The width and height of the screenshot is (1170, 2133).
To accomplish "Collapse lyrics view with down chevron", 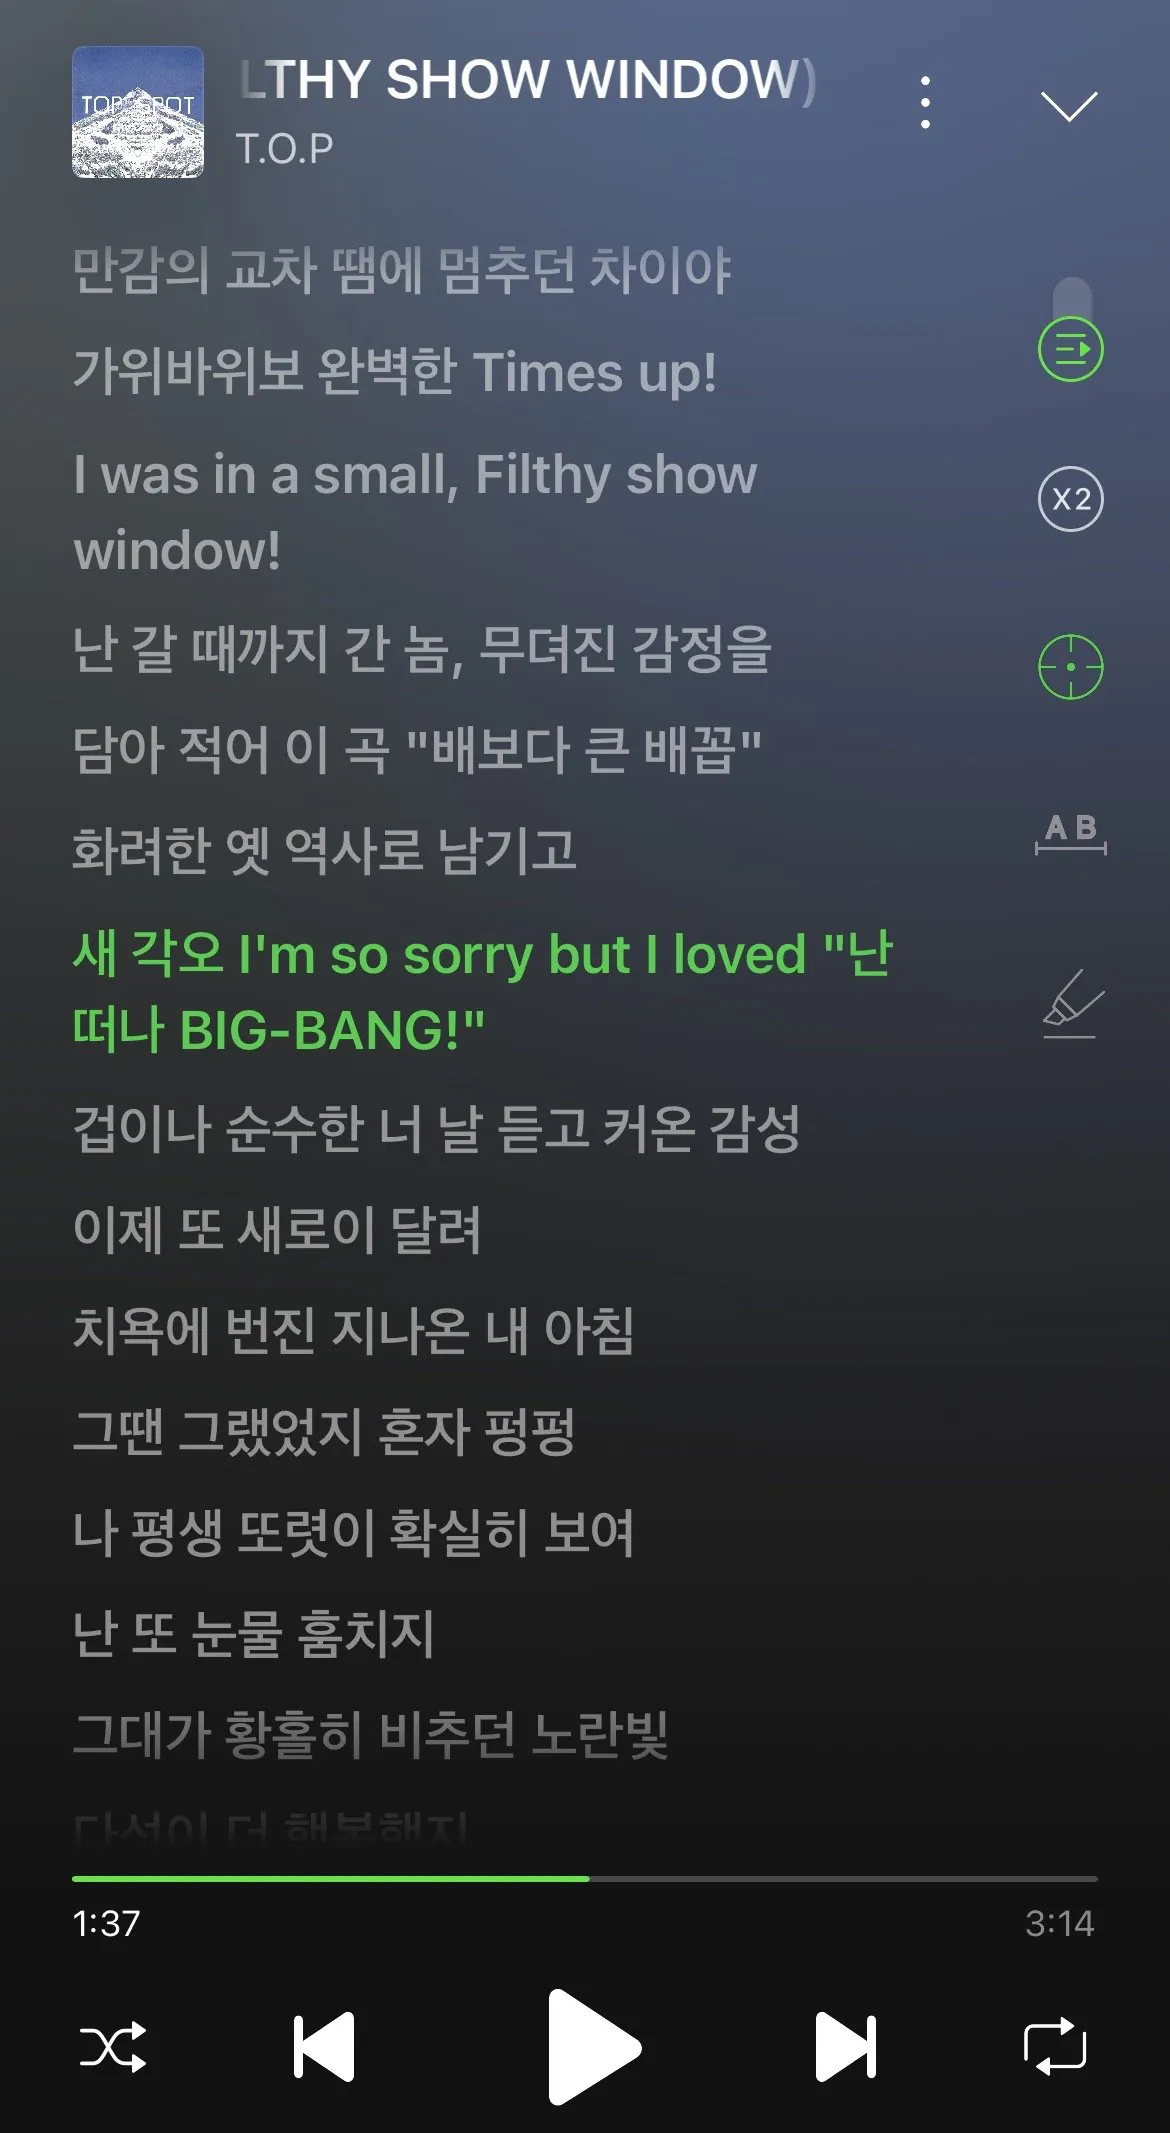I will coord(1069,105).
